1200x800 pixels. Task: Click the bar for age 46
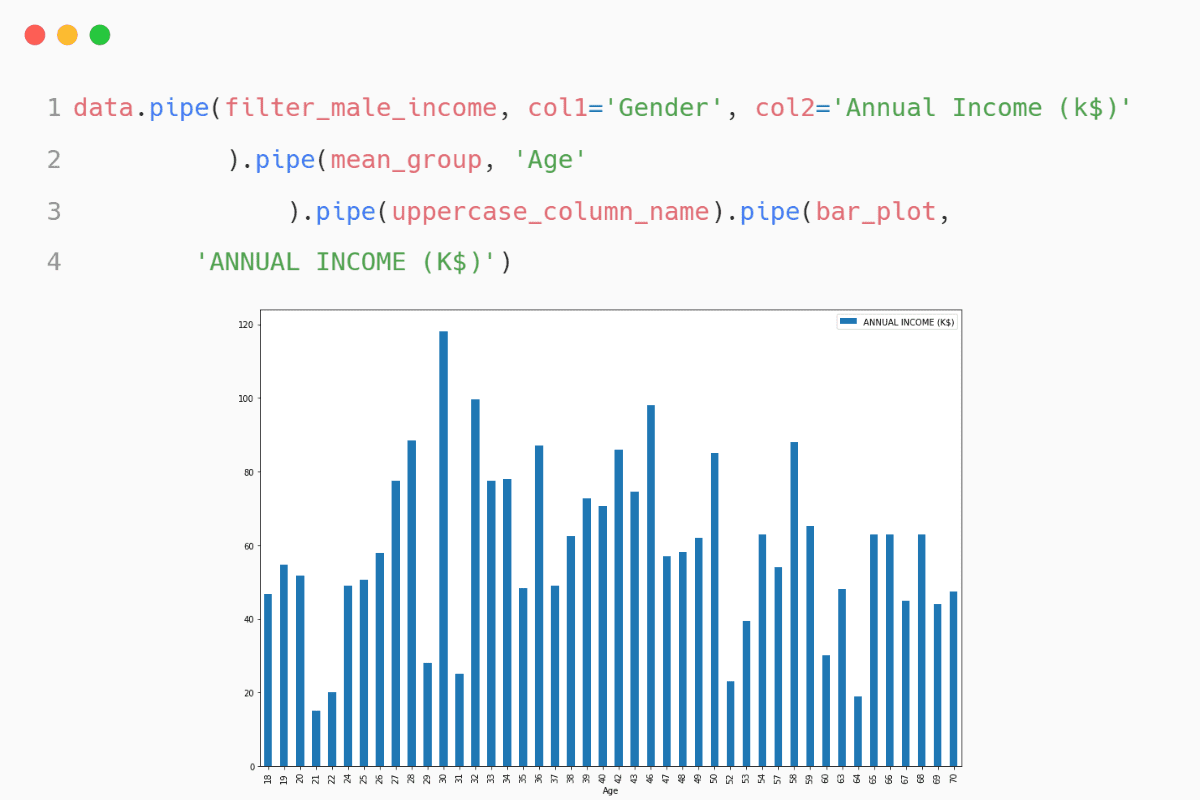click(651, 586)
